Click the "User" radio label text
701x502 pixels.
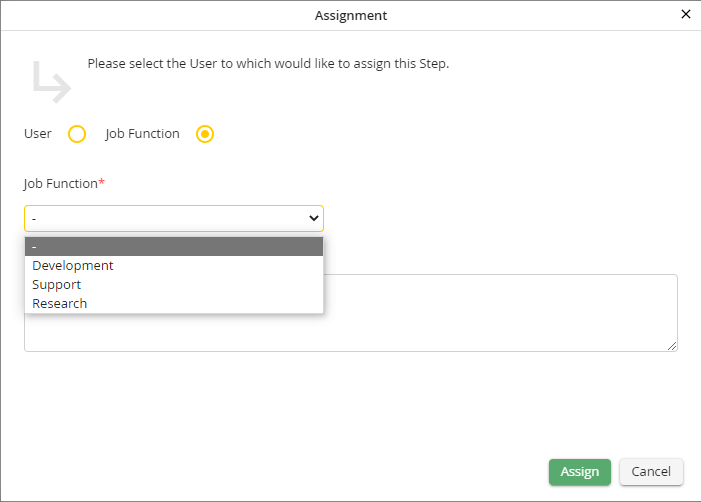point(38,134)
